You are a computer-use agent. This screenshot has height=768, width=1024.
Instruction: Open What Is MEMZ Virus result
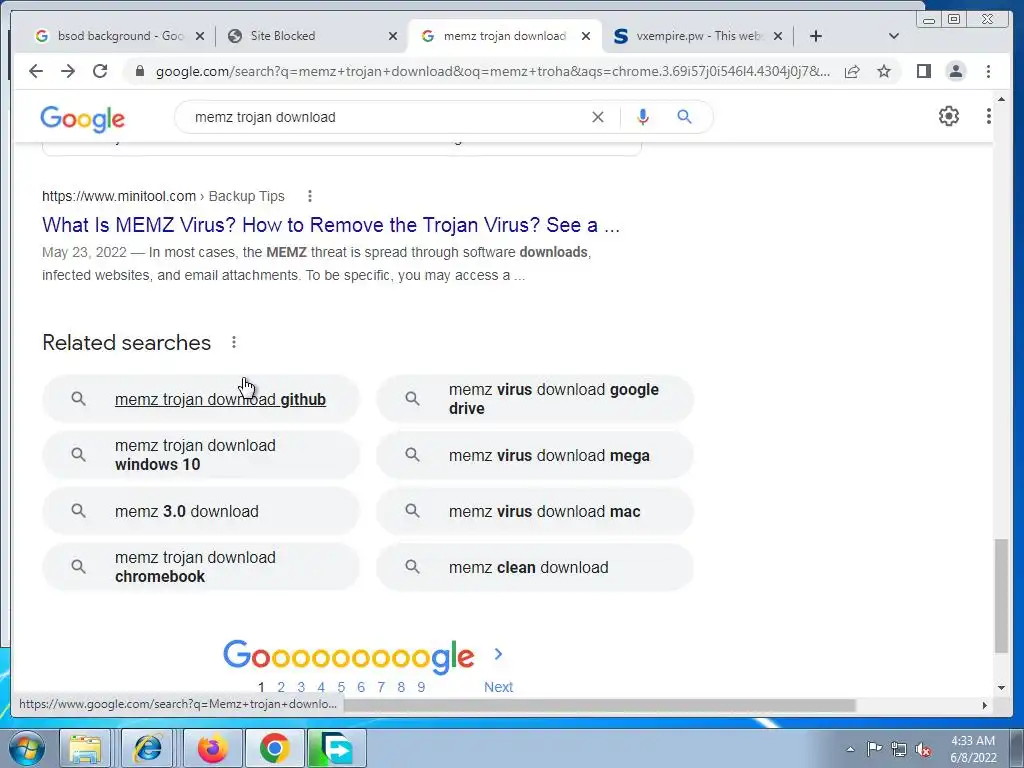(331, 225)
